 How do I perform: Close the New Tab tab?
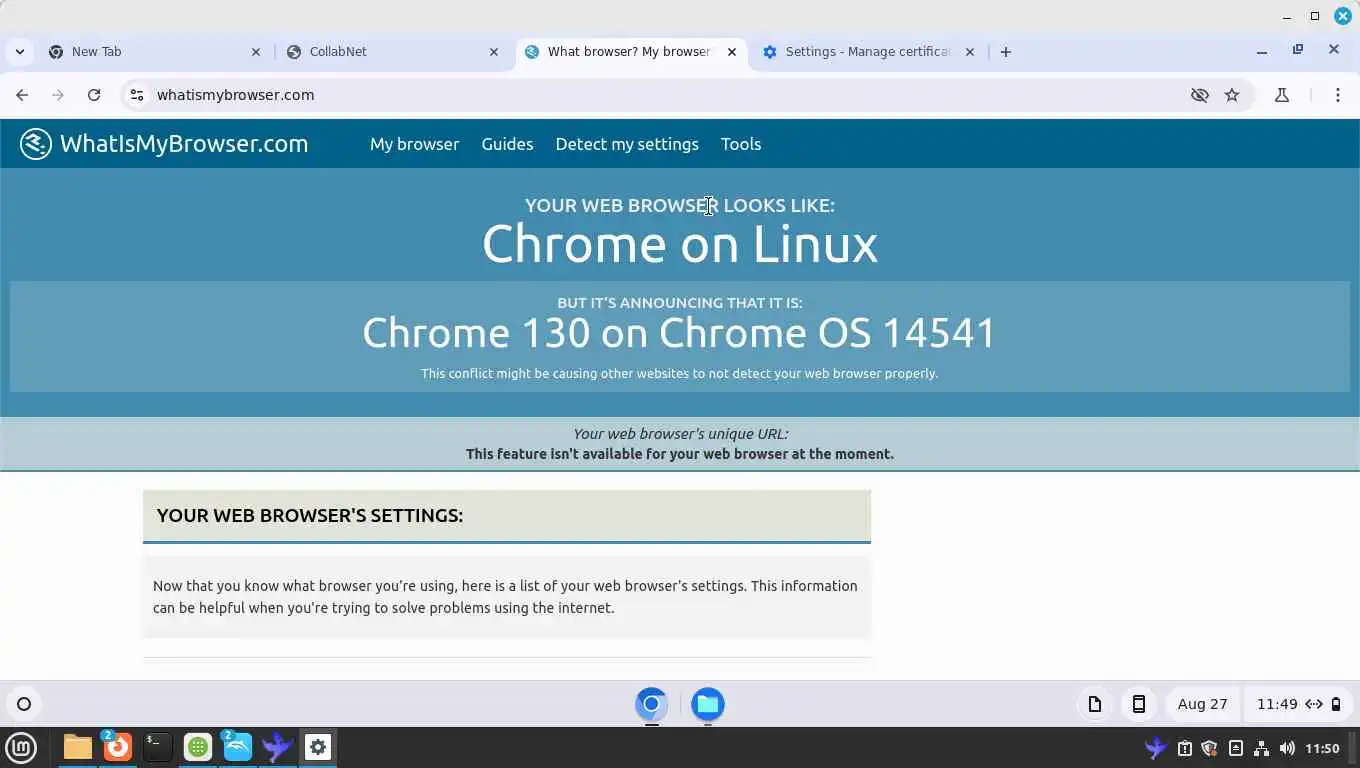(256, 52)
